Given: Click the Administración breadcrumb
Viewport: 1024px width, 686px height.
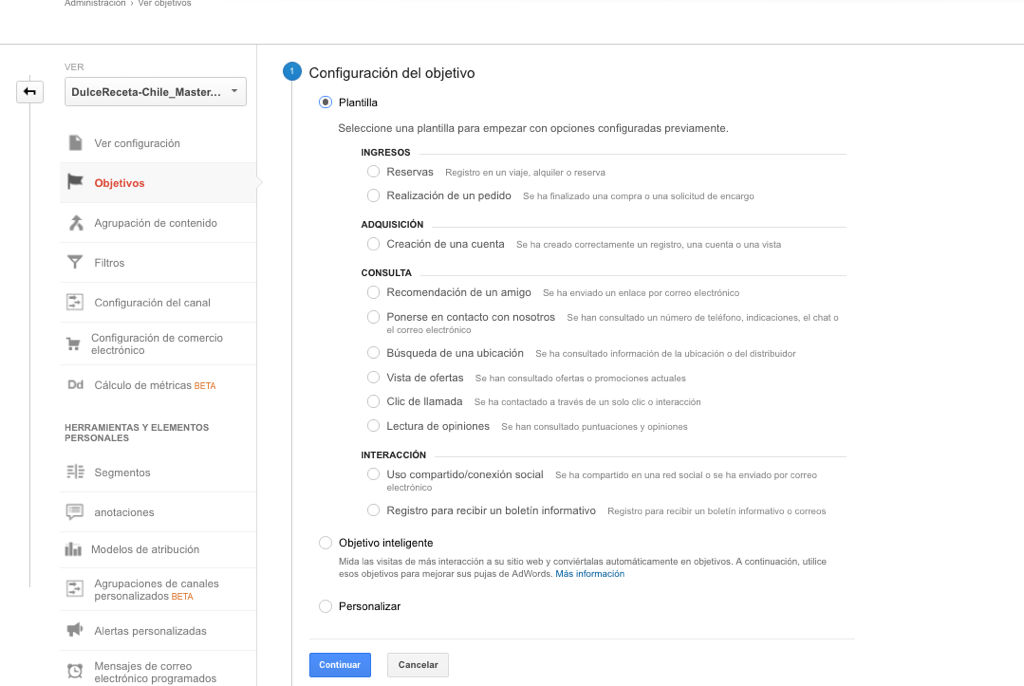Looking at the screenshot, I should pyautogui.click(x=95, y=4).
